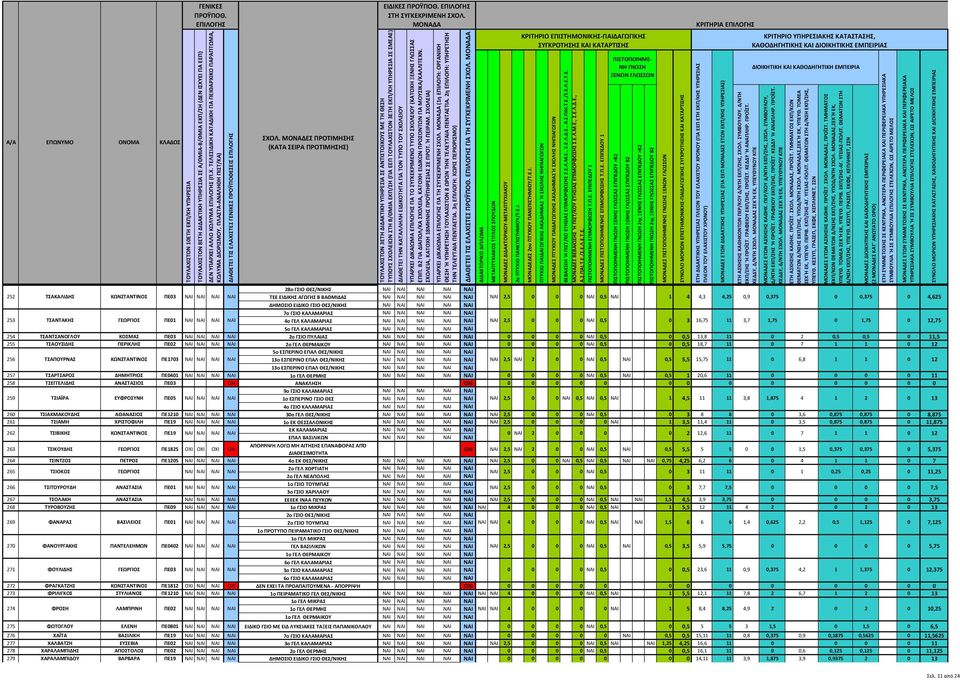Select first name cell ΠΕΤΡΟΣ
This screenshot has height=680, width=960.
(x=129, y=460)
